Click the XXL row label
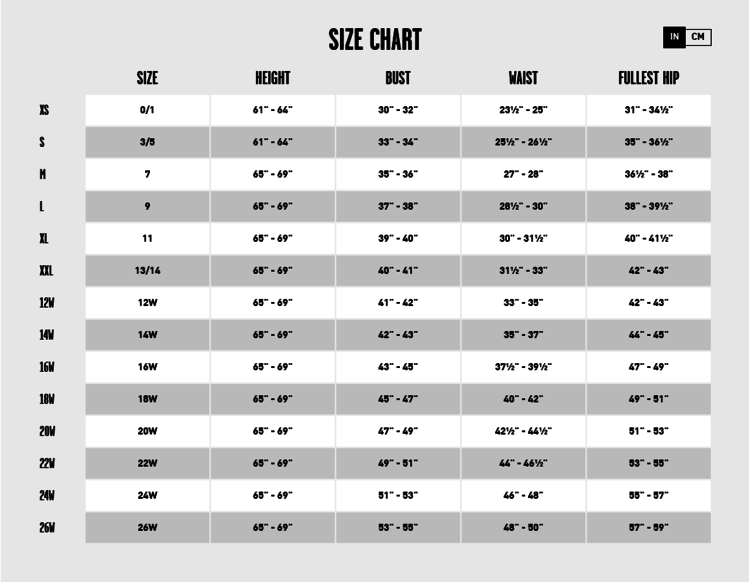The width and height of the screenshot is (749, 582). (46, 271)
